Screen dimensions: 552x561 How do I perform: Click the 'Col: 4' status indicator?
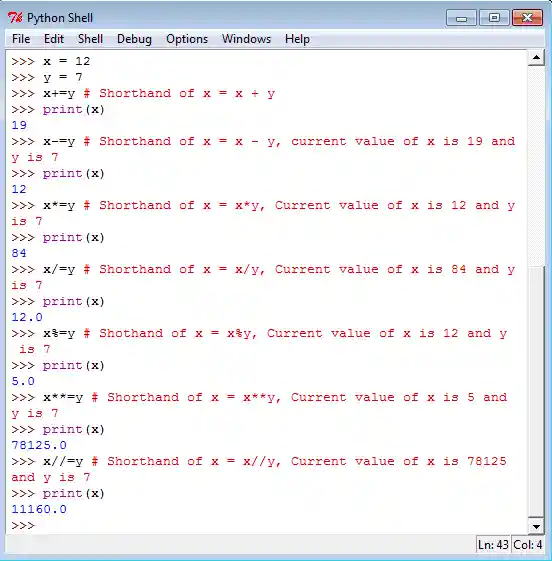528,545
